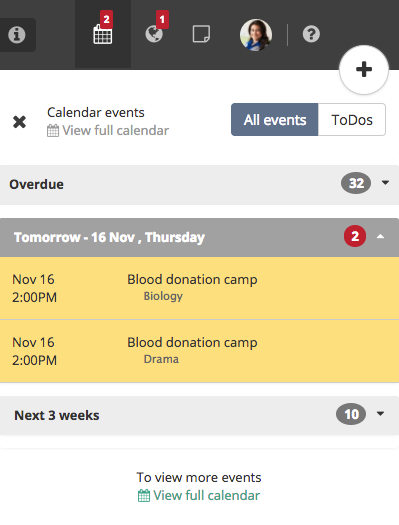This screenshot has width=399, height=525.
Task: Close the Calendar events panel
Action: pos(19,122)
